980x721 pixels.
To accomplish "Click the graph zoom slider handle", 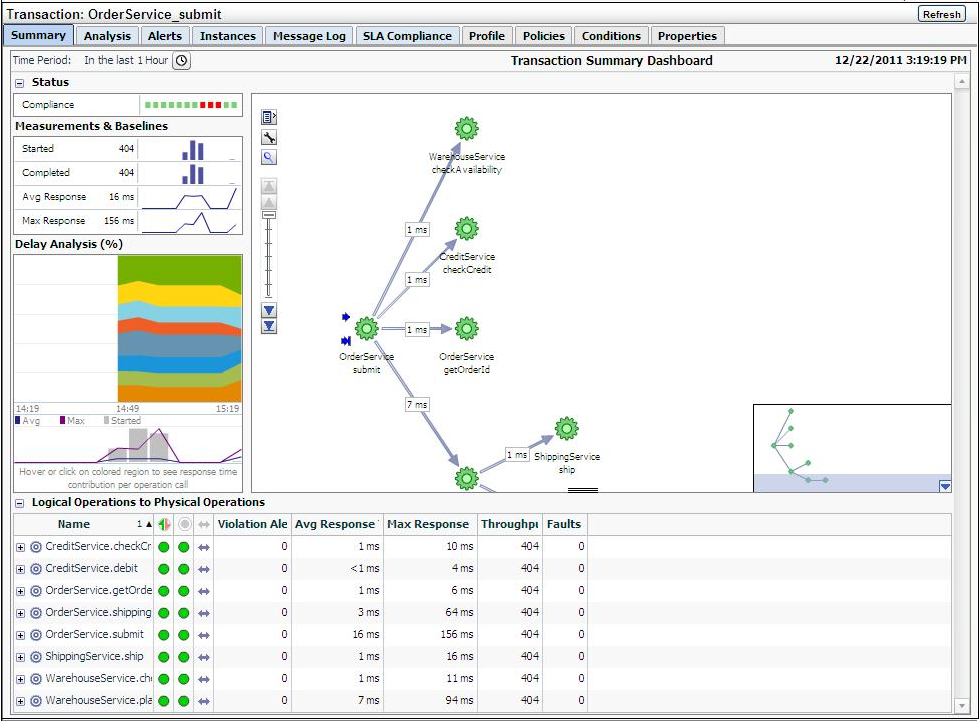I will (269, 216).
